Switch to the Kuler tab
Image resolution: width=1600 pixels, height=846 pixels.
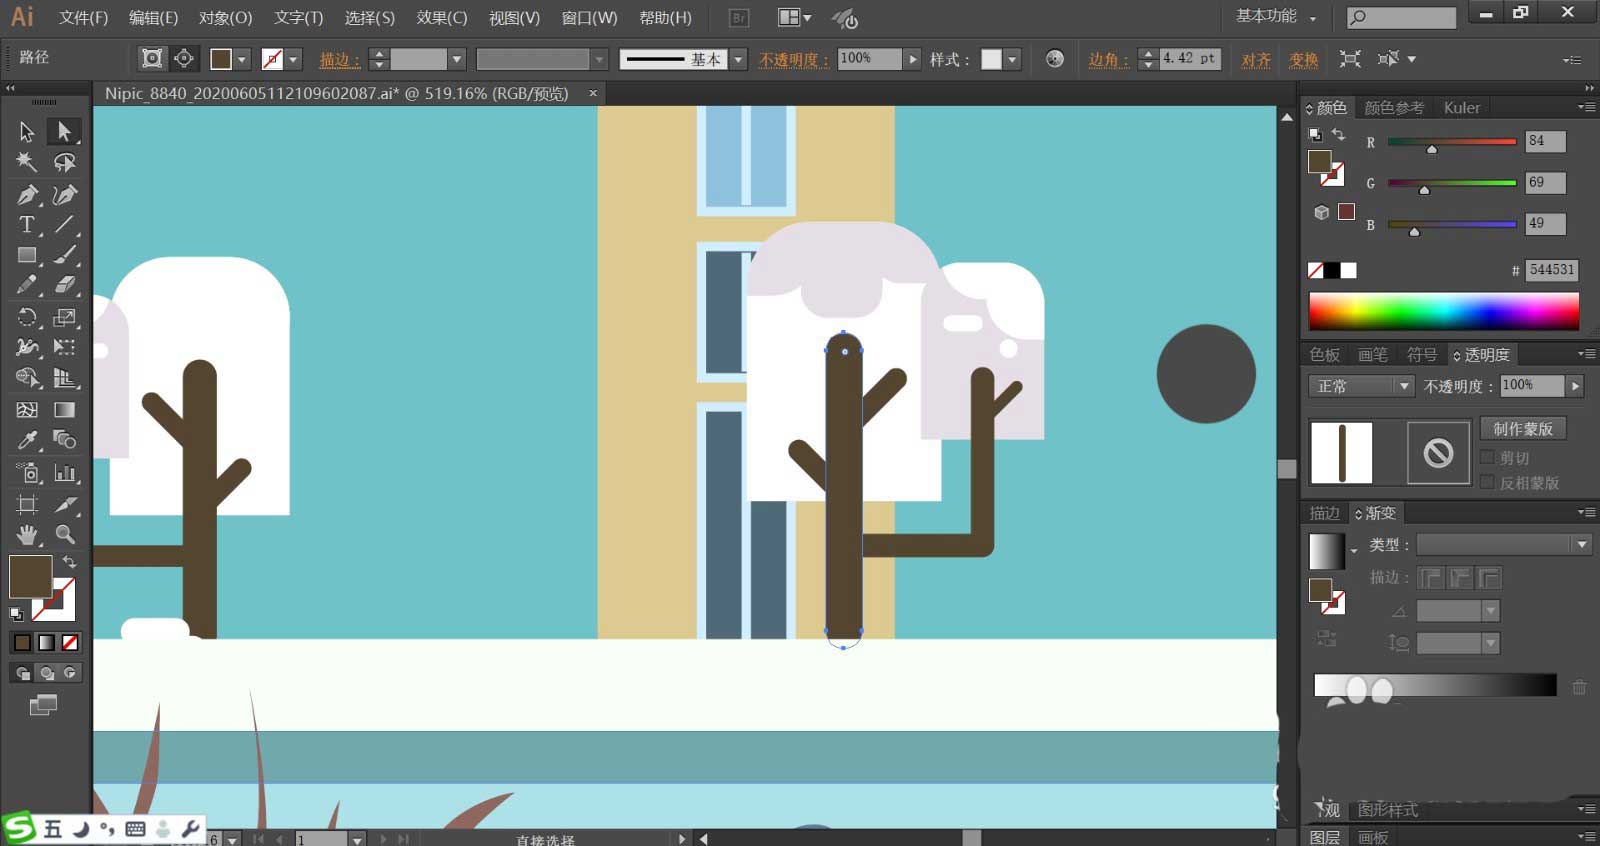point(1461,108)
